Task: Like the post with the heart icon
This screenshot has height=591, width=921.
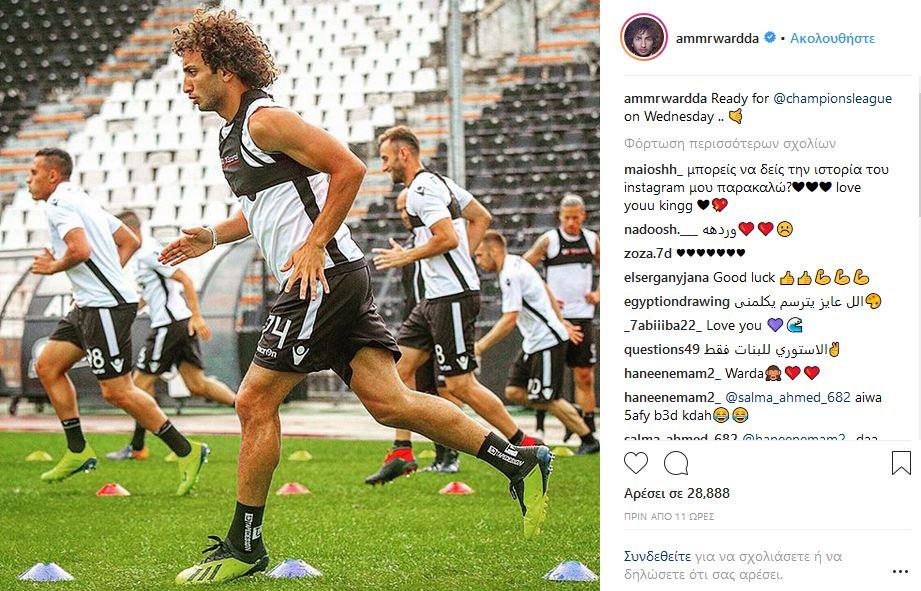Action: [x=636, y=463]
